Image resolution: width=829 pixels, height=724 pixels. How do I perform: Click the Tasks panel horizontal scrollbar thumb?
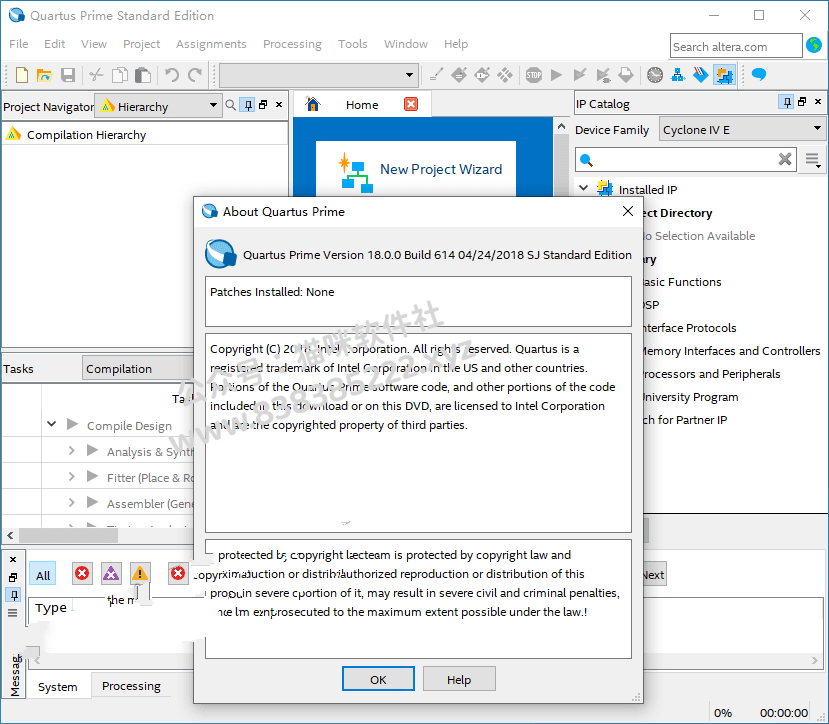[x=69, y=536]
